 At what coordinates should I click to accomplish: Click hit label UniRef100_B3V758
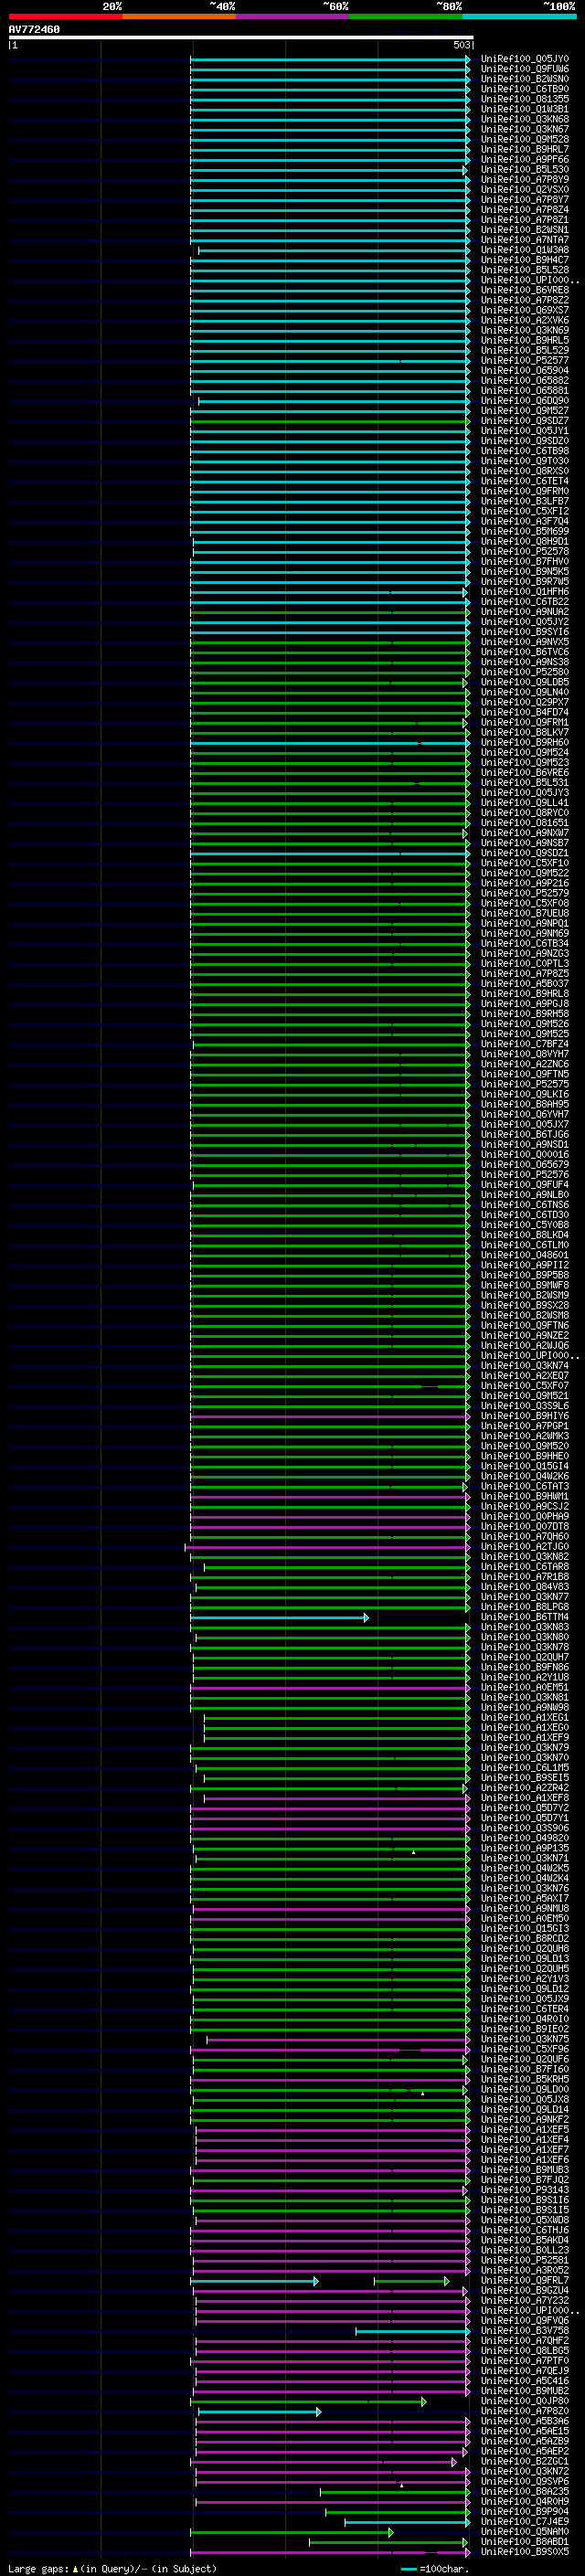[524, 2330]
